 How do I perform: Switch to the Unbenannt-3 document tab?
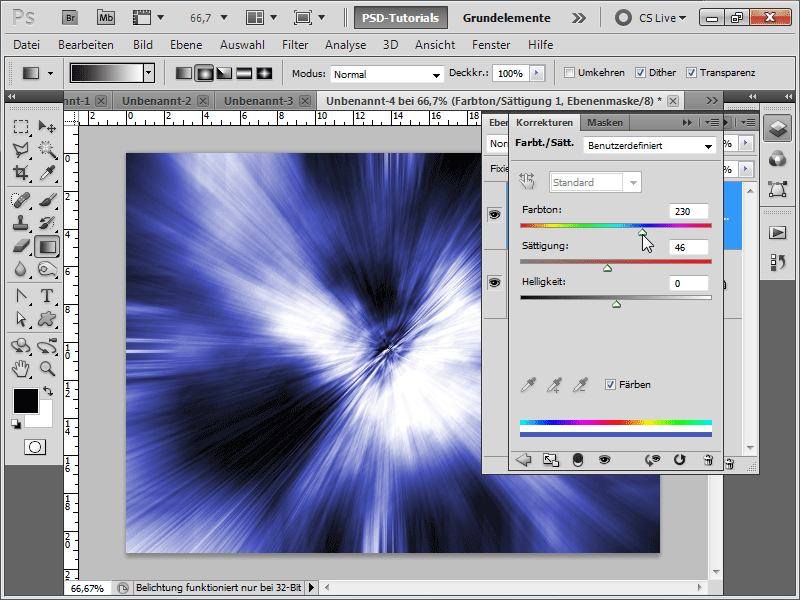pyautogui.click(x=258, y=101)
